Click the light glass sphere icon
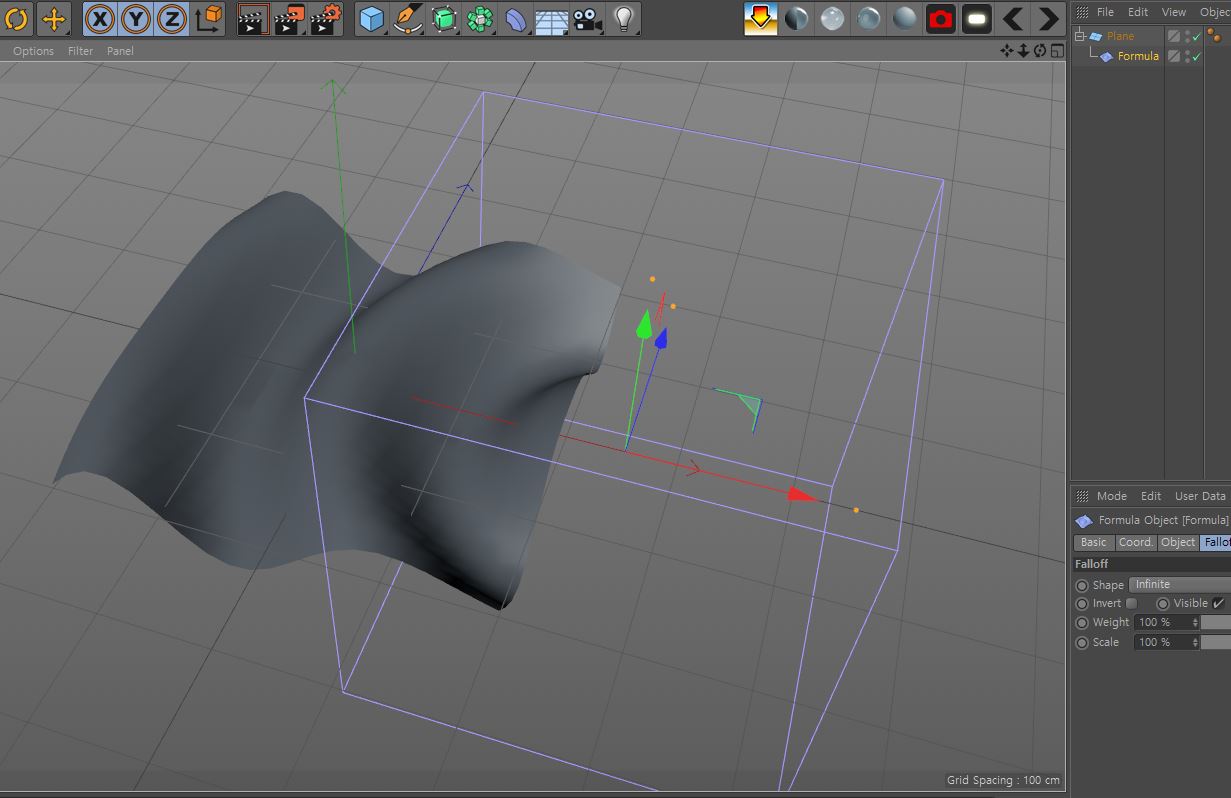The image size is (1231, 798). 833,18
